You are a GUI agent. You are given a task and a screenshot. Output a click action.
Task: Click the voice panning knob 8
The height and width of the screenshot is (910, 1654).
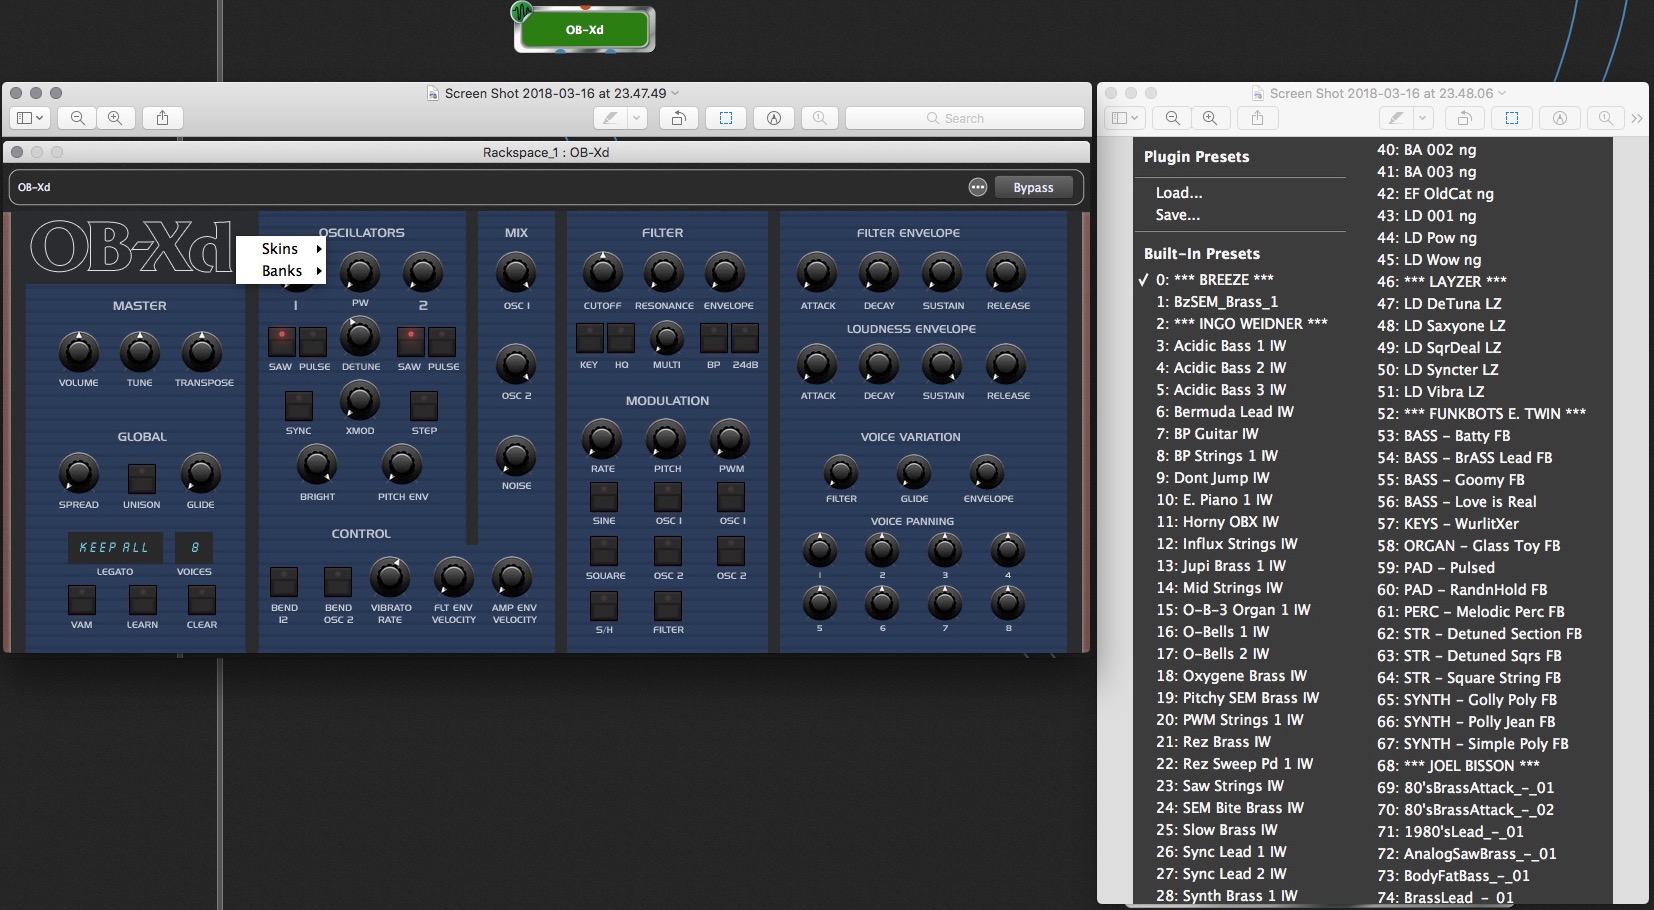tap(1008, 602)
